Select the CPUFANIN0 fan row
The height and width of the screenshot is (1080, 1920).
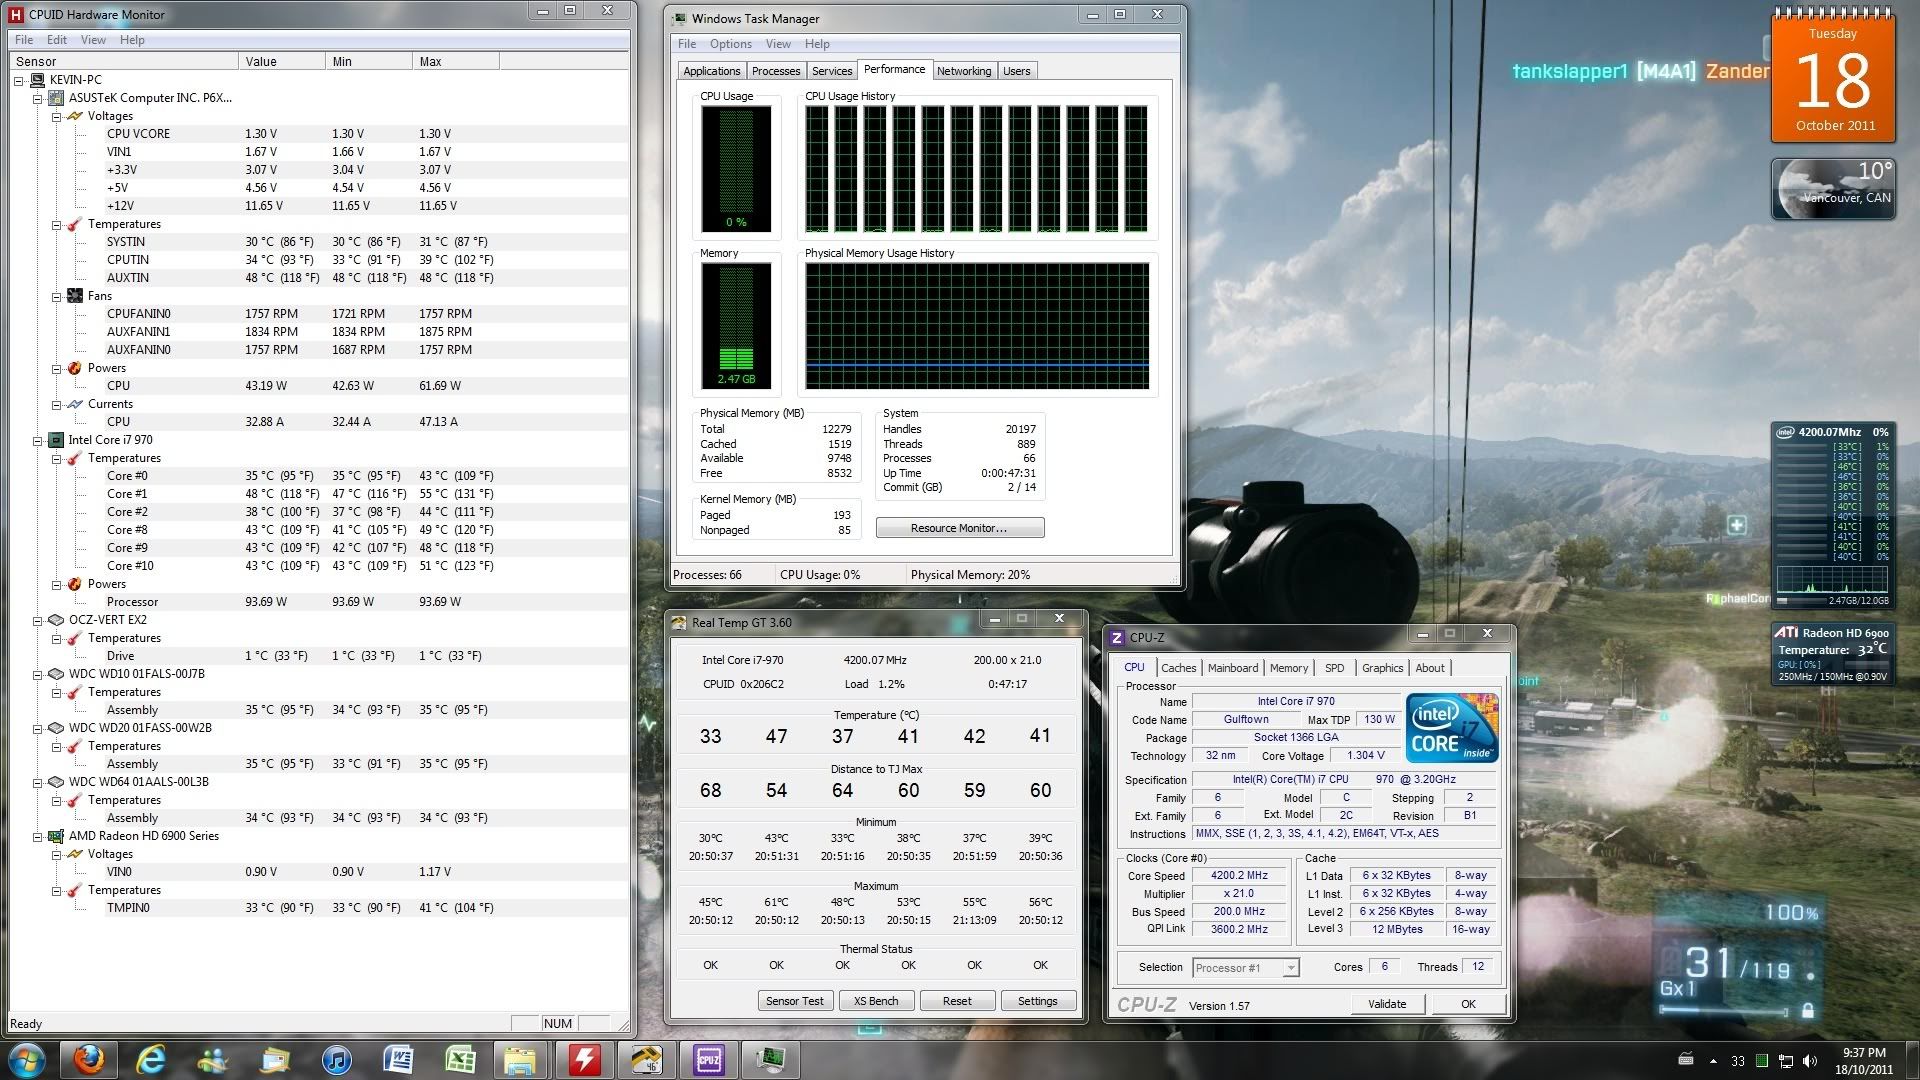[x=318, y=314]
